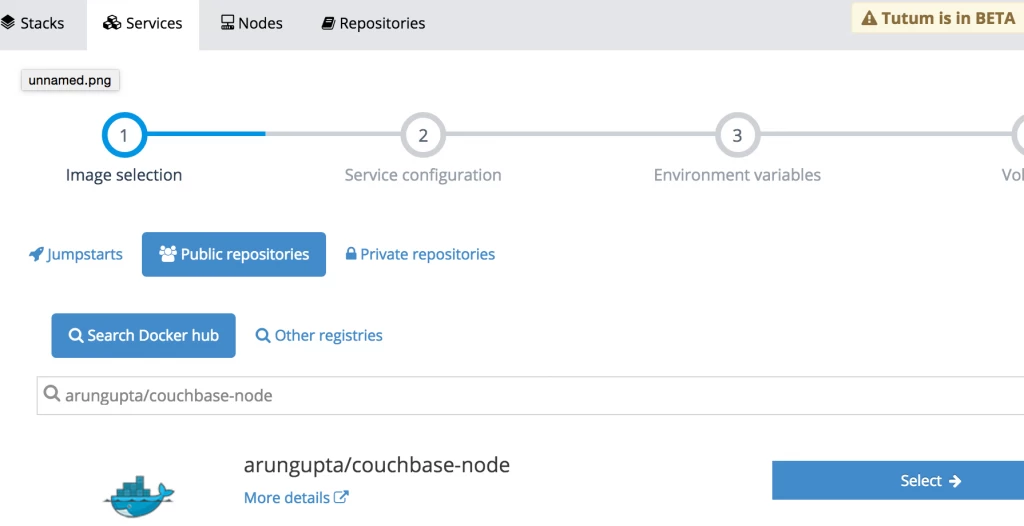Click the arungupta/couchbase-node result title
Screen dimensions: 1024x526
pos(377,465)
